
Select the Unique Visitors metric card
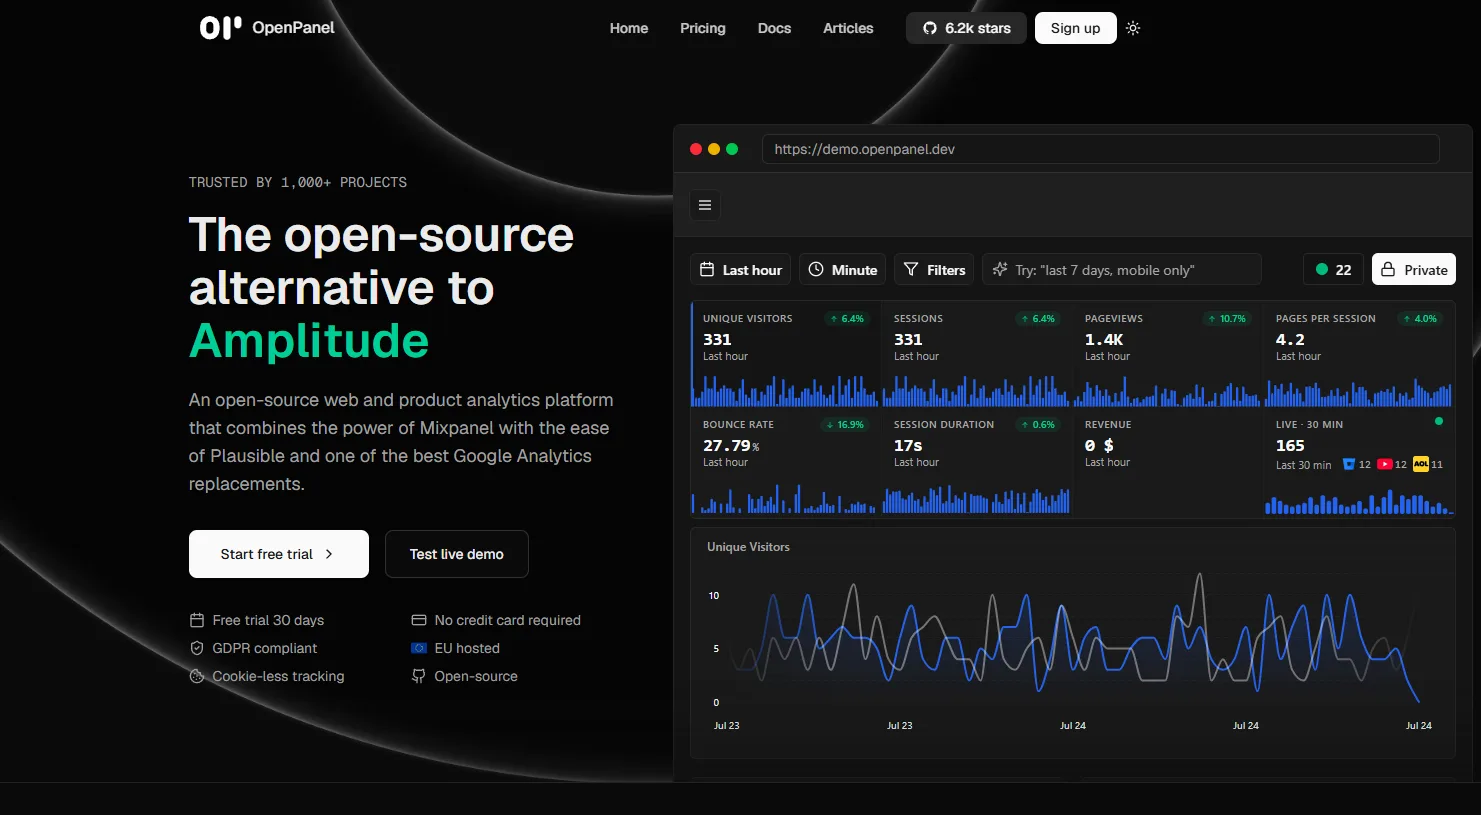pyautogui.click(x=786, y=355)
